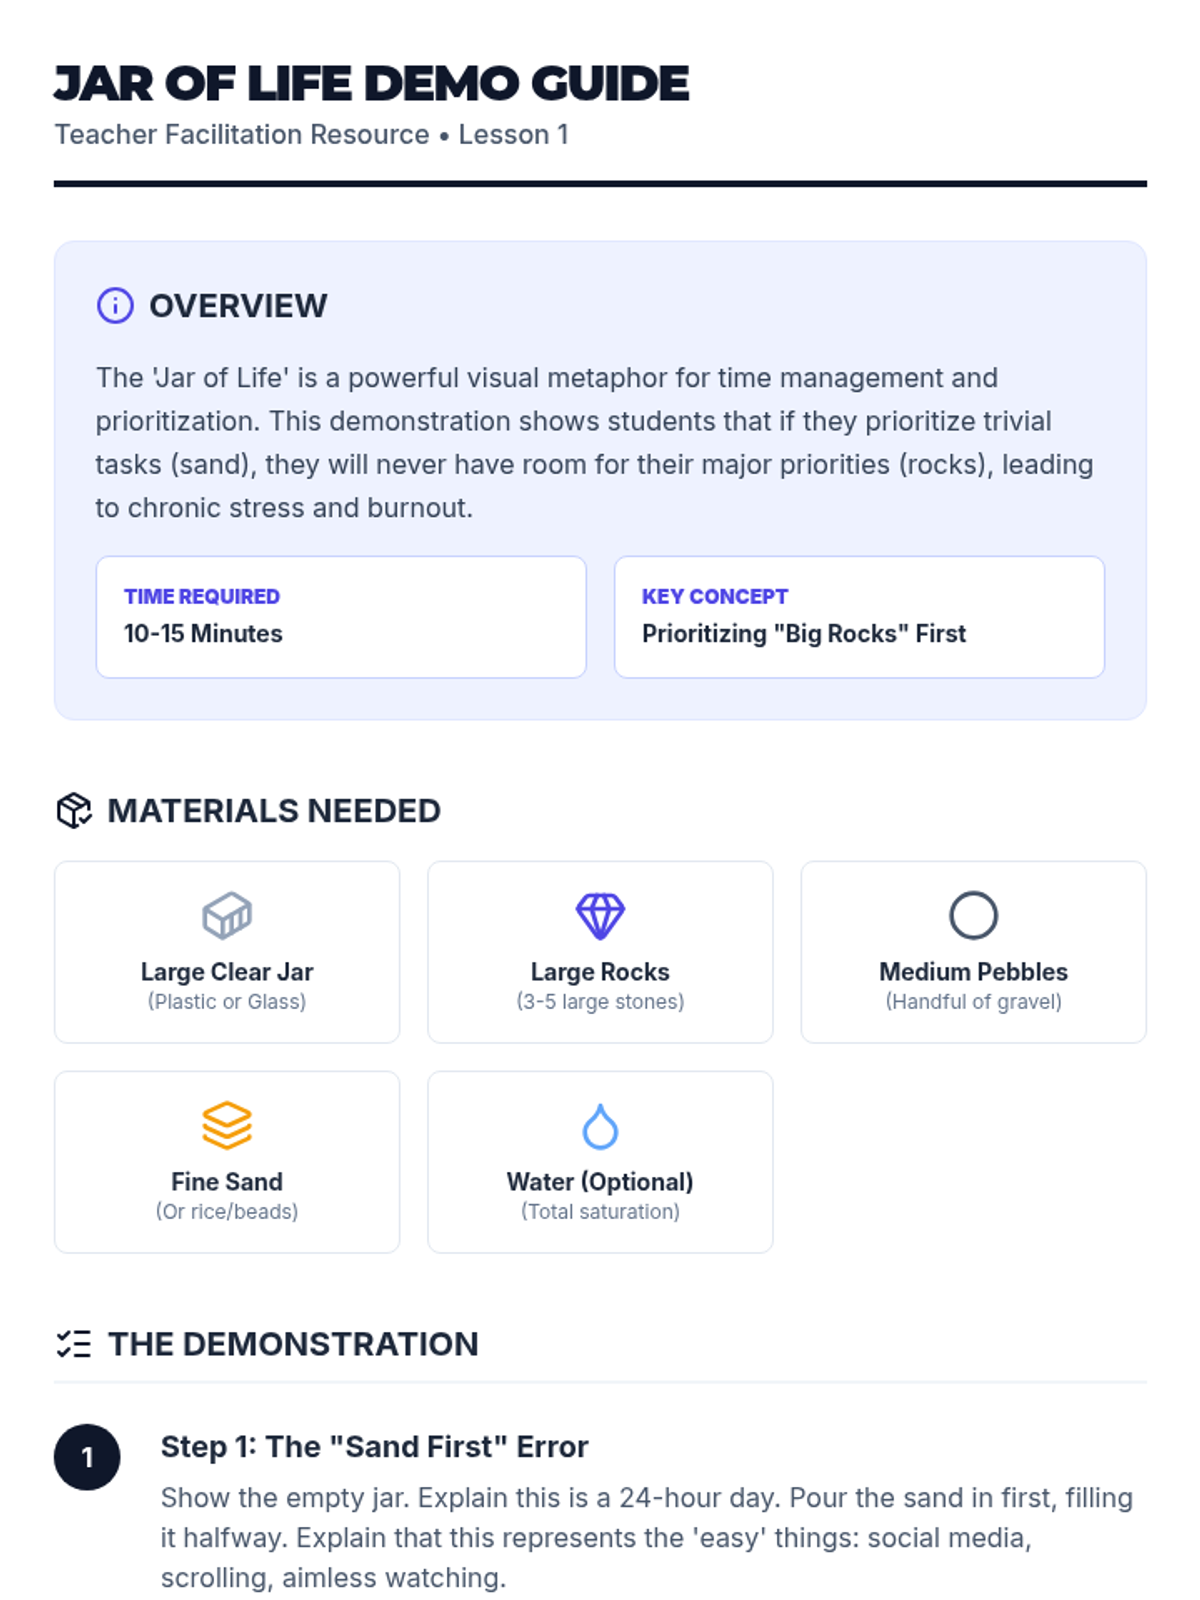Viewport: 1200px width, 1600px height.
Task: Select the Key Concept card
Action: (x=859, y=617)
